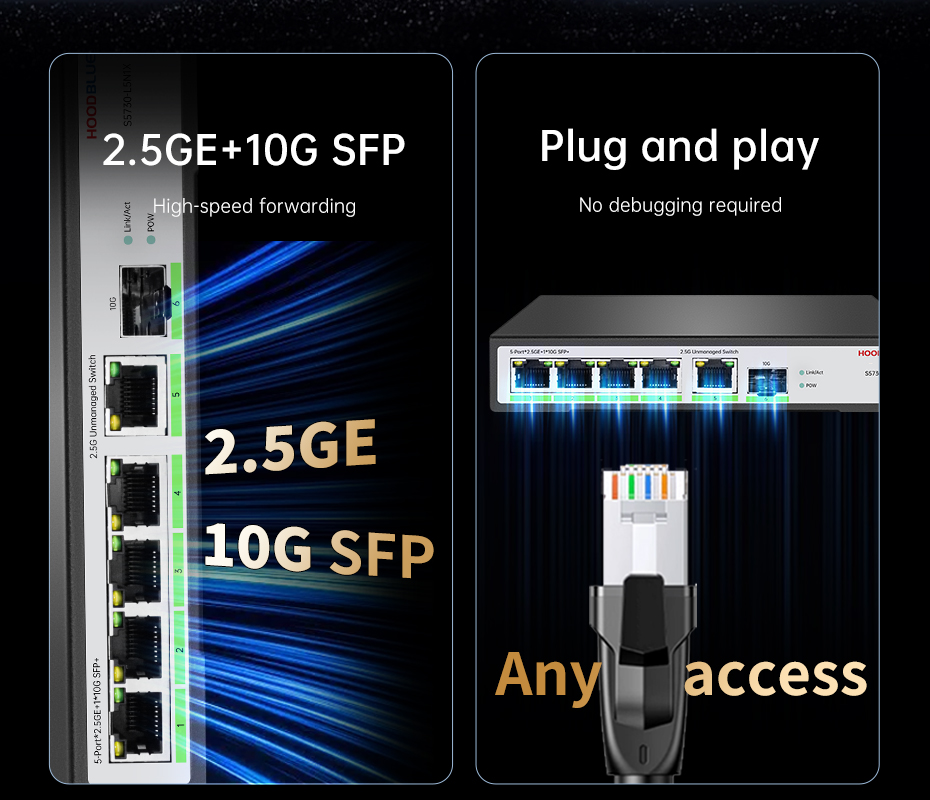This screenshot has height=800, width=930.
Task: Click "No debugging required" subtitle text
Action: click(x=680, y=205)
